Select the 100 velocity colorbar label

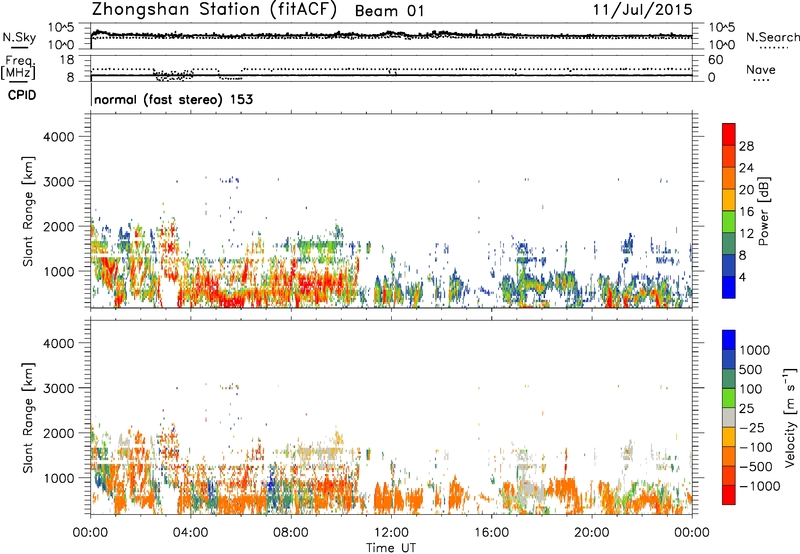[x=751, y=389]
